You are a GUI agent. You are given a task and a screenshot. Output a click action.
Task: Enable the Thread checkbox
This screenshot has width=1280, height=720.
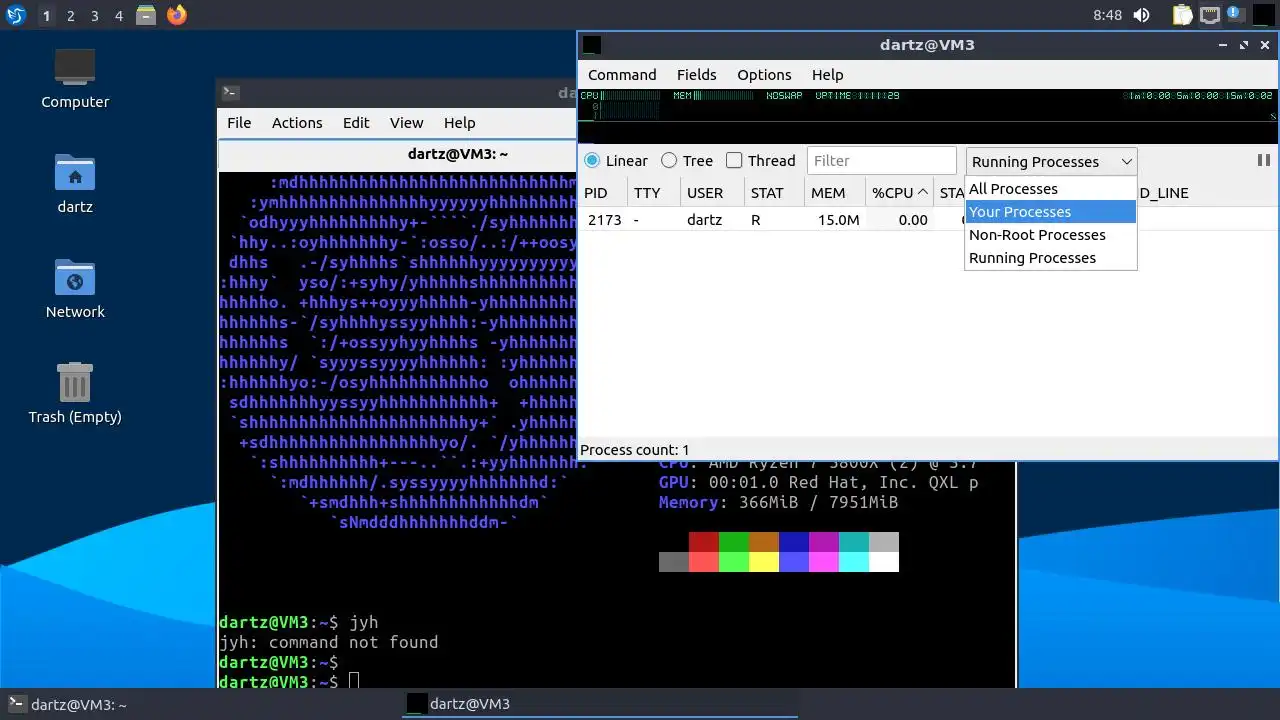[x=760, y=160]
